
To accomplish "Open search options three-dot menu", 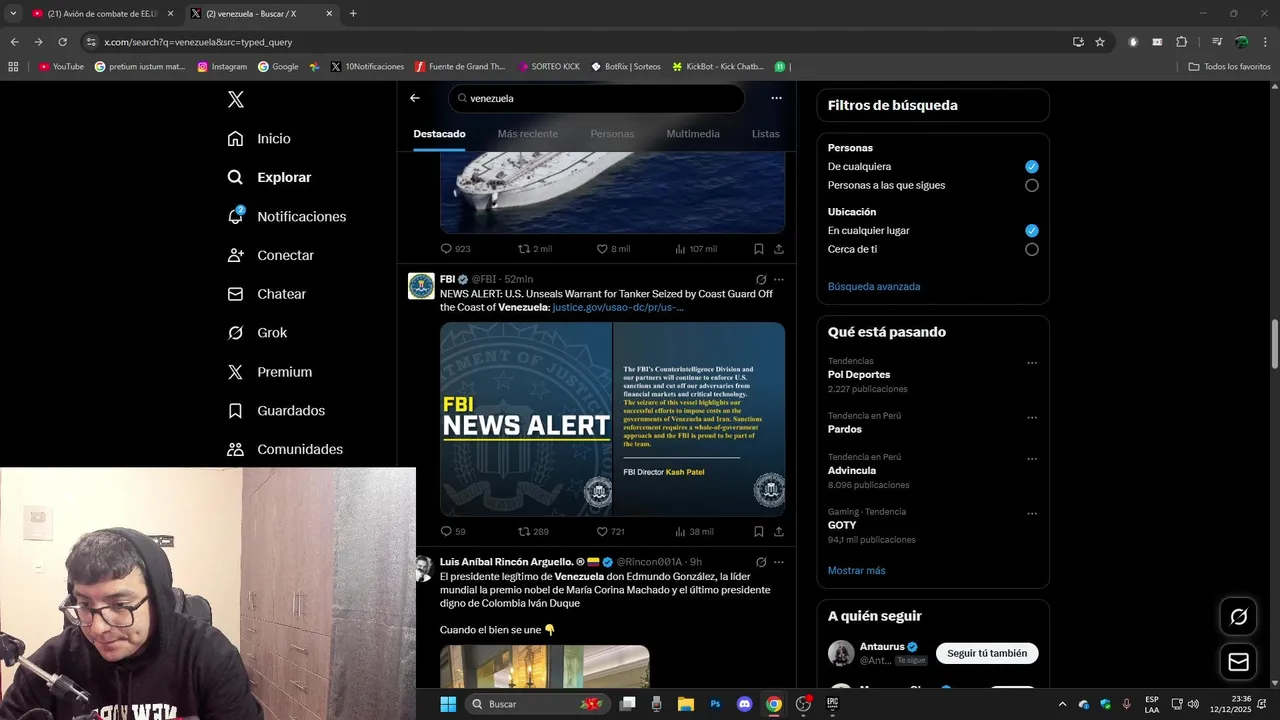I will 776,98.
